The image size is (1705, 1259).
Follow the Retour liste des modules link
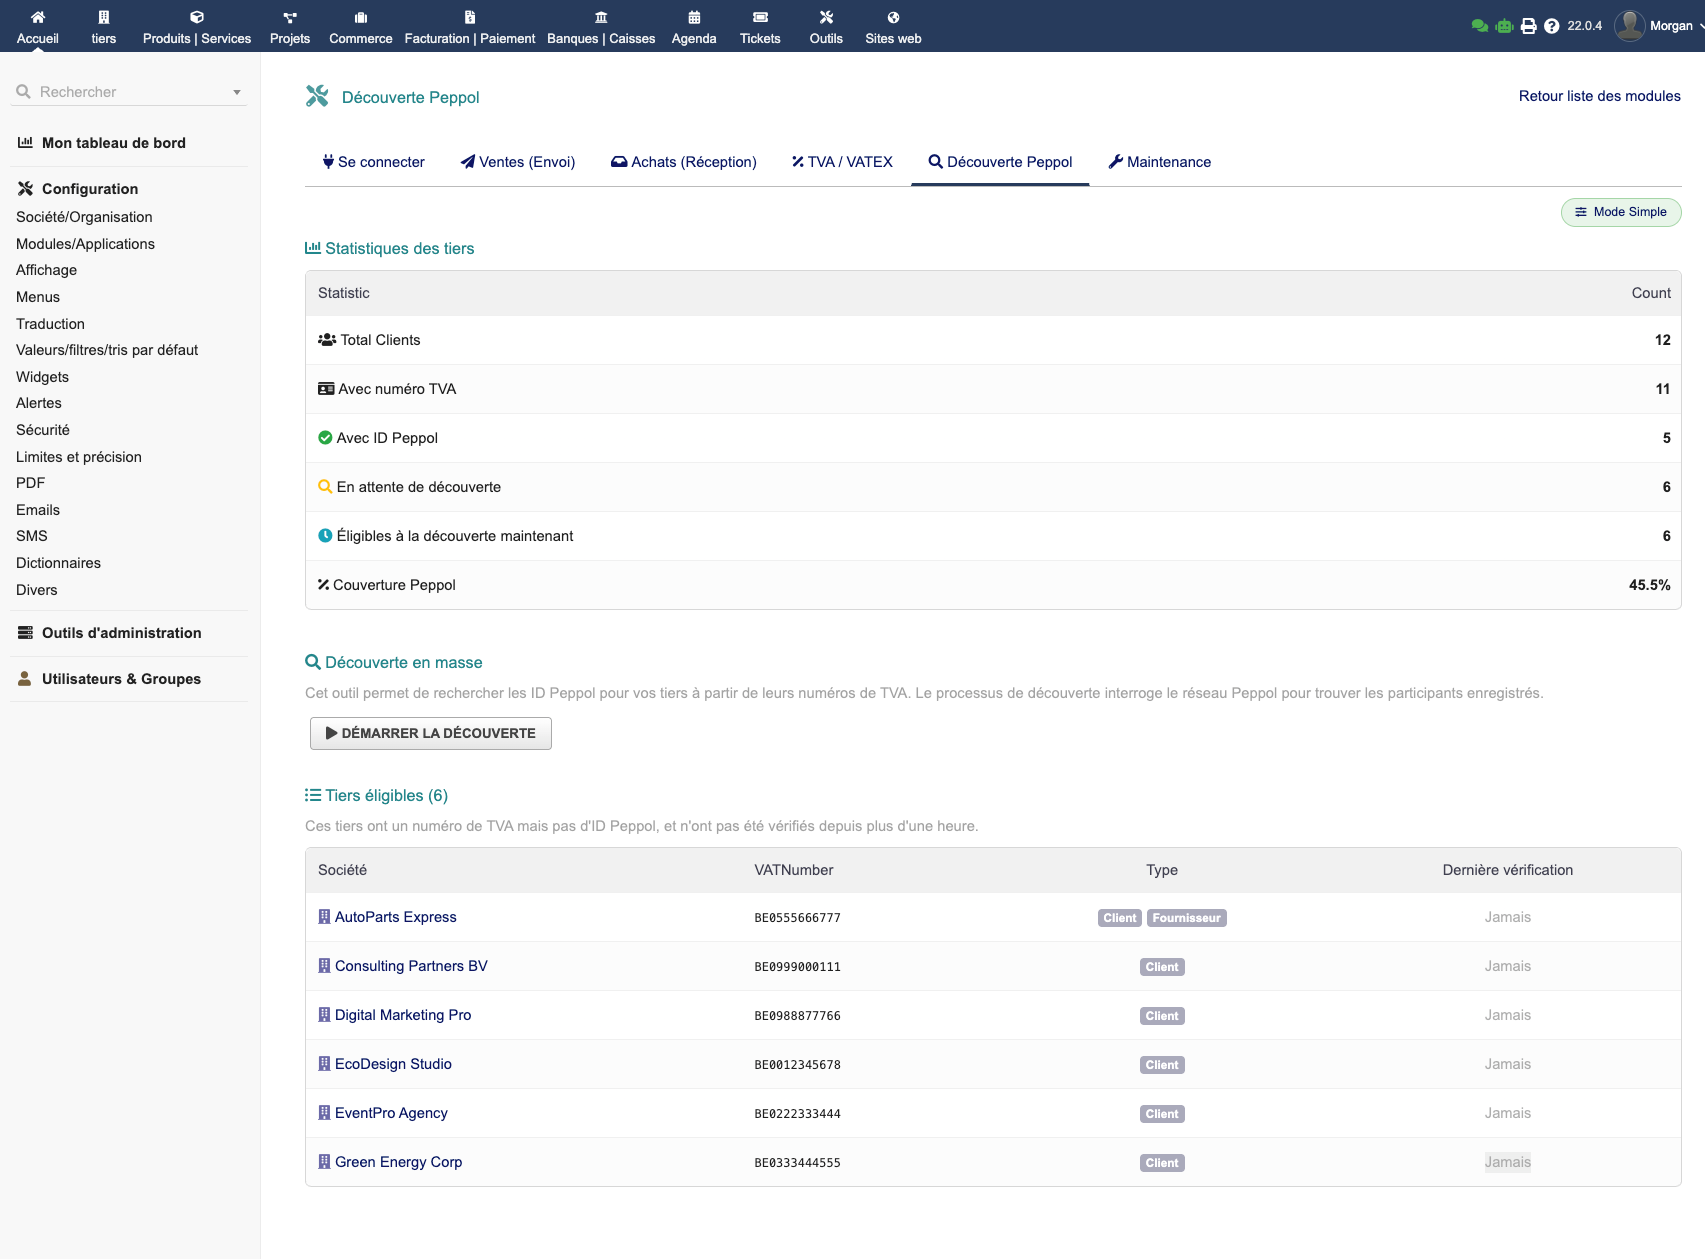point(1599,96)
